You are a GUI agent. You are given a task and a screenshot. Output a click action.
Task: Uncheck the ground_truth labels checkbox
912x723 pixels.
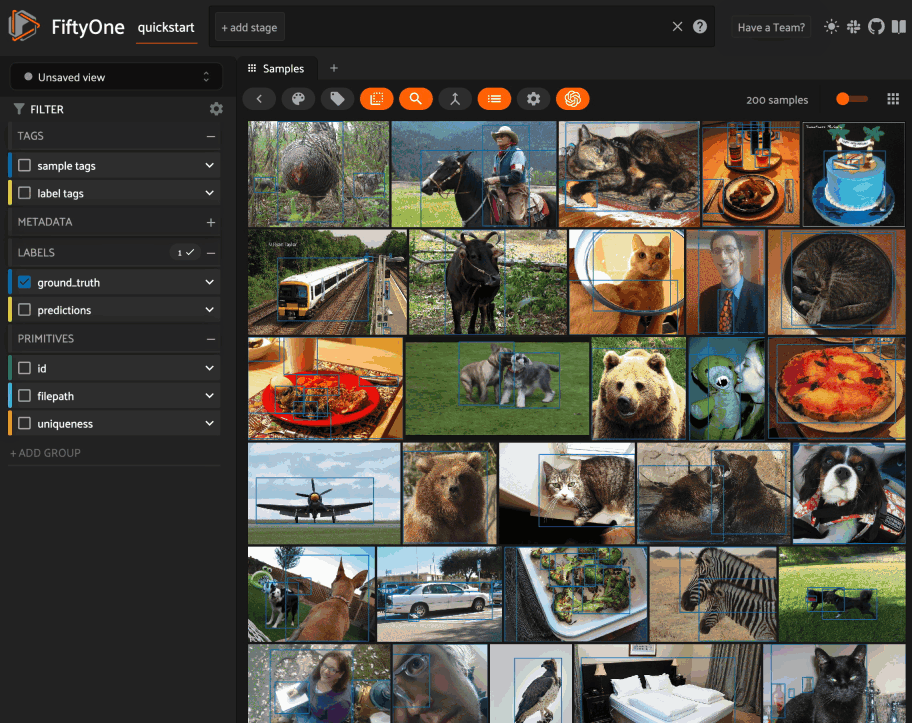click(x=25, y=281)
